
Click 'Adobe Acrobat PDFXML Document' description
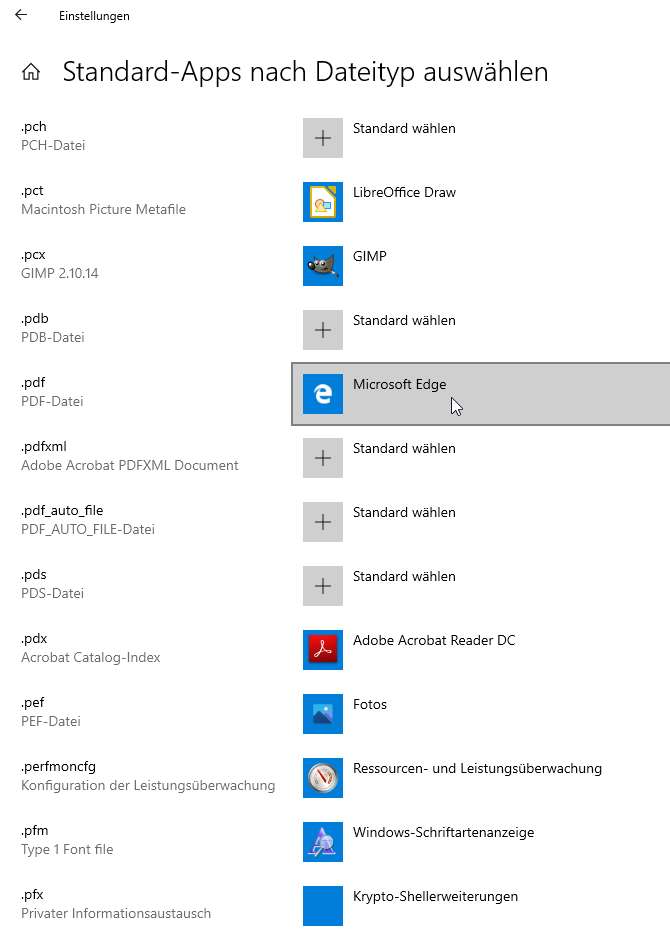point(130,466)
